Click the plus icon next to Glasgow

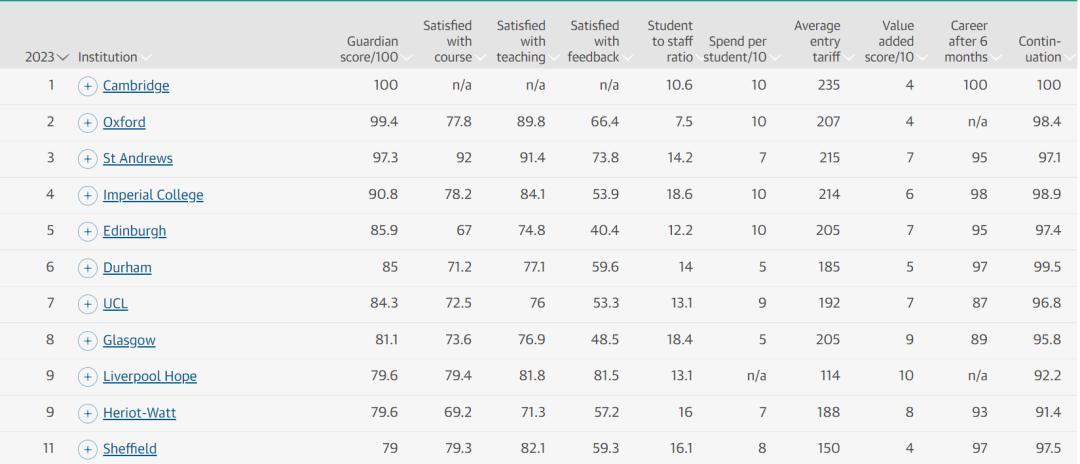coord(87,340)
